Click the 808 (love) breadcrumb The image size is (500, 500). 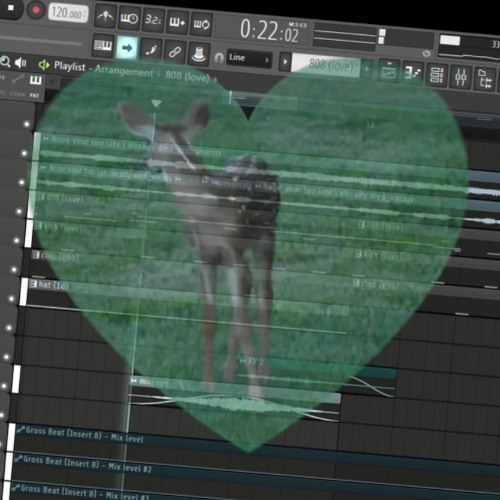pyautogui.click(x=187, y=76)
